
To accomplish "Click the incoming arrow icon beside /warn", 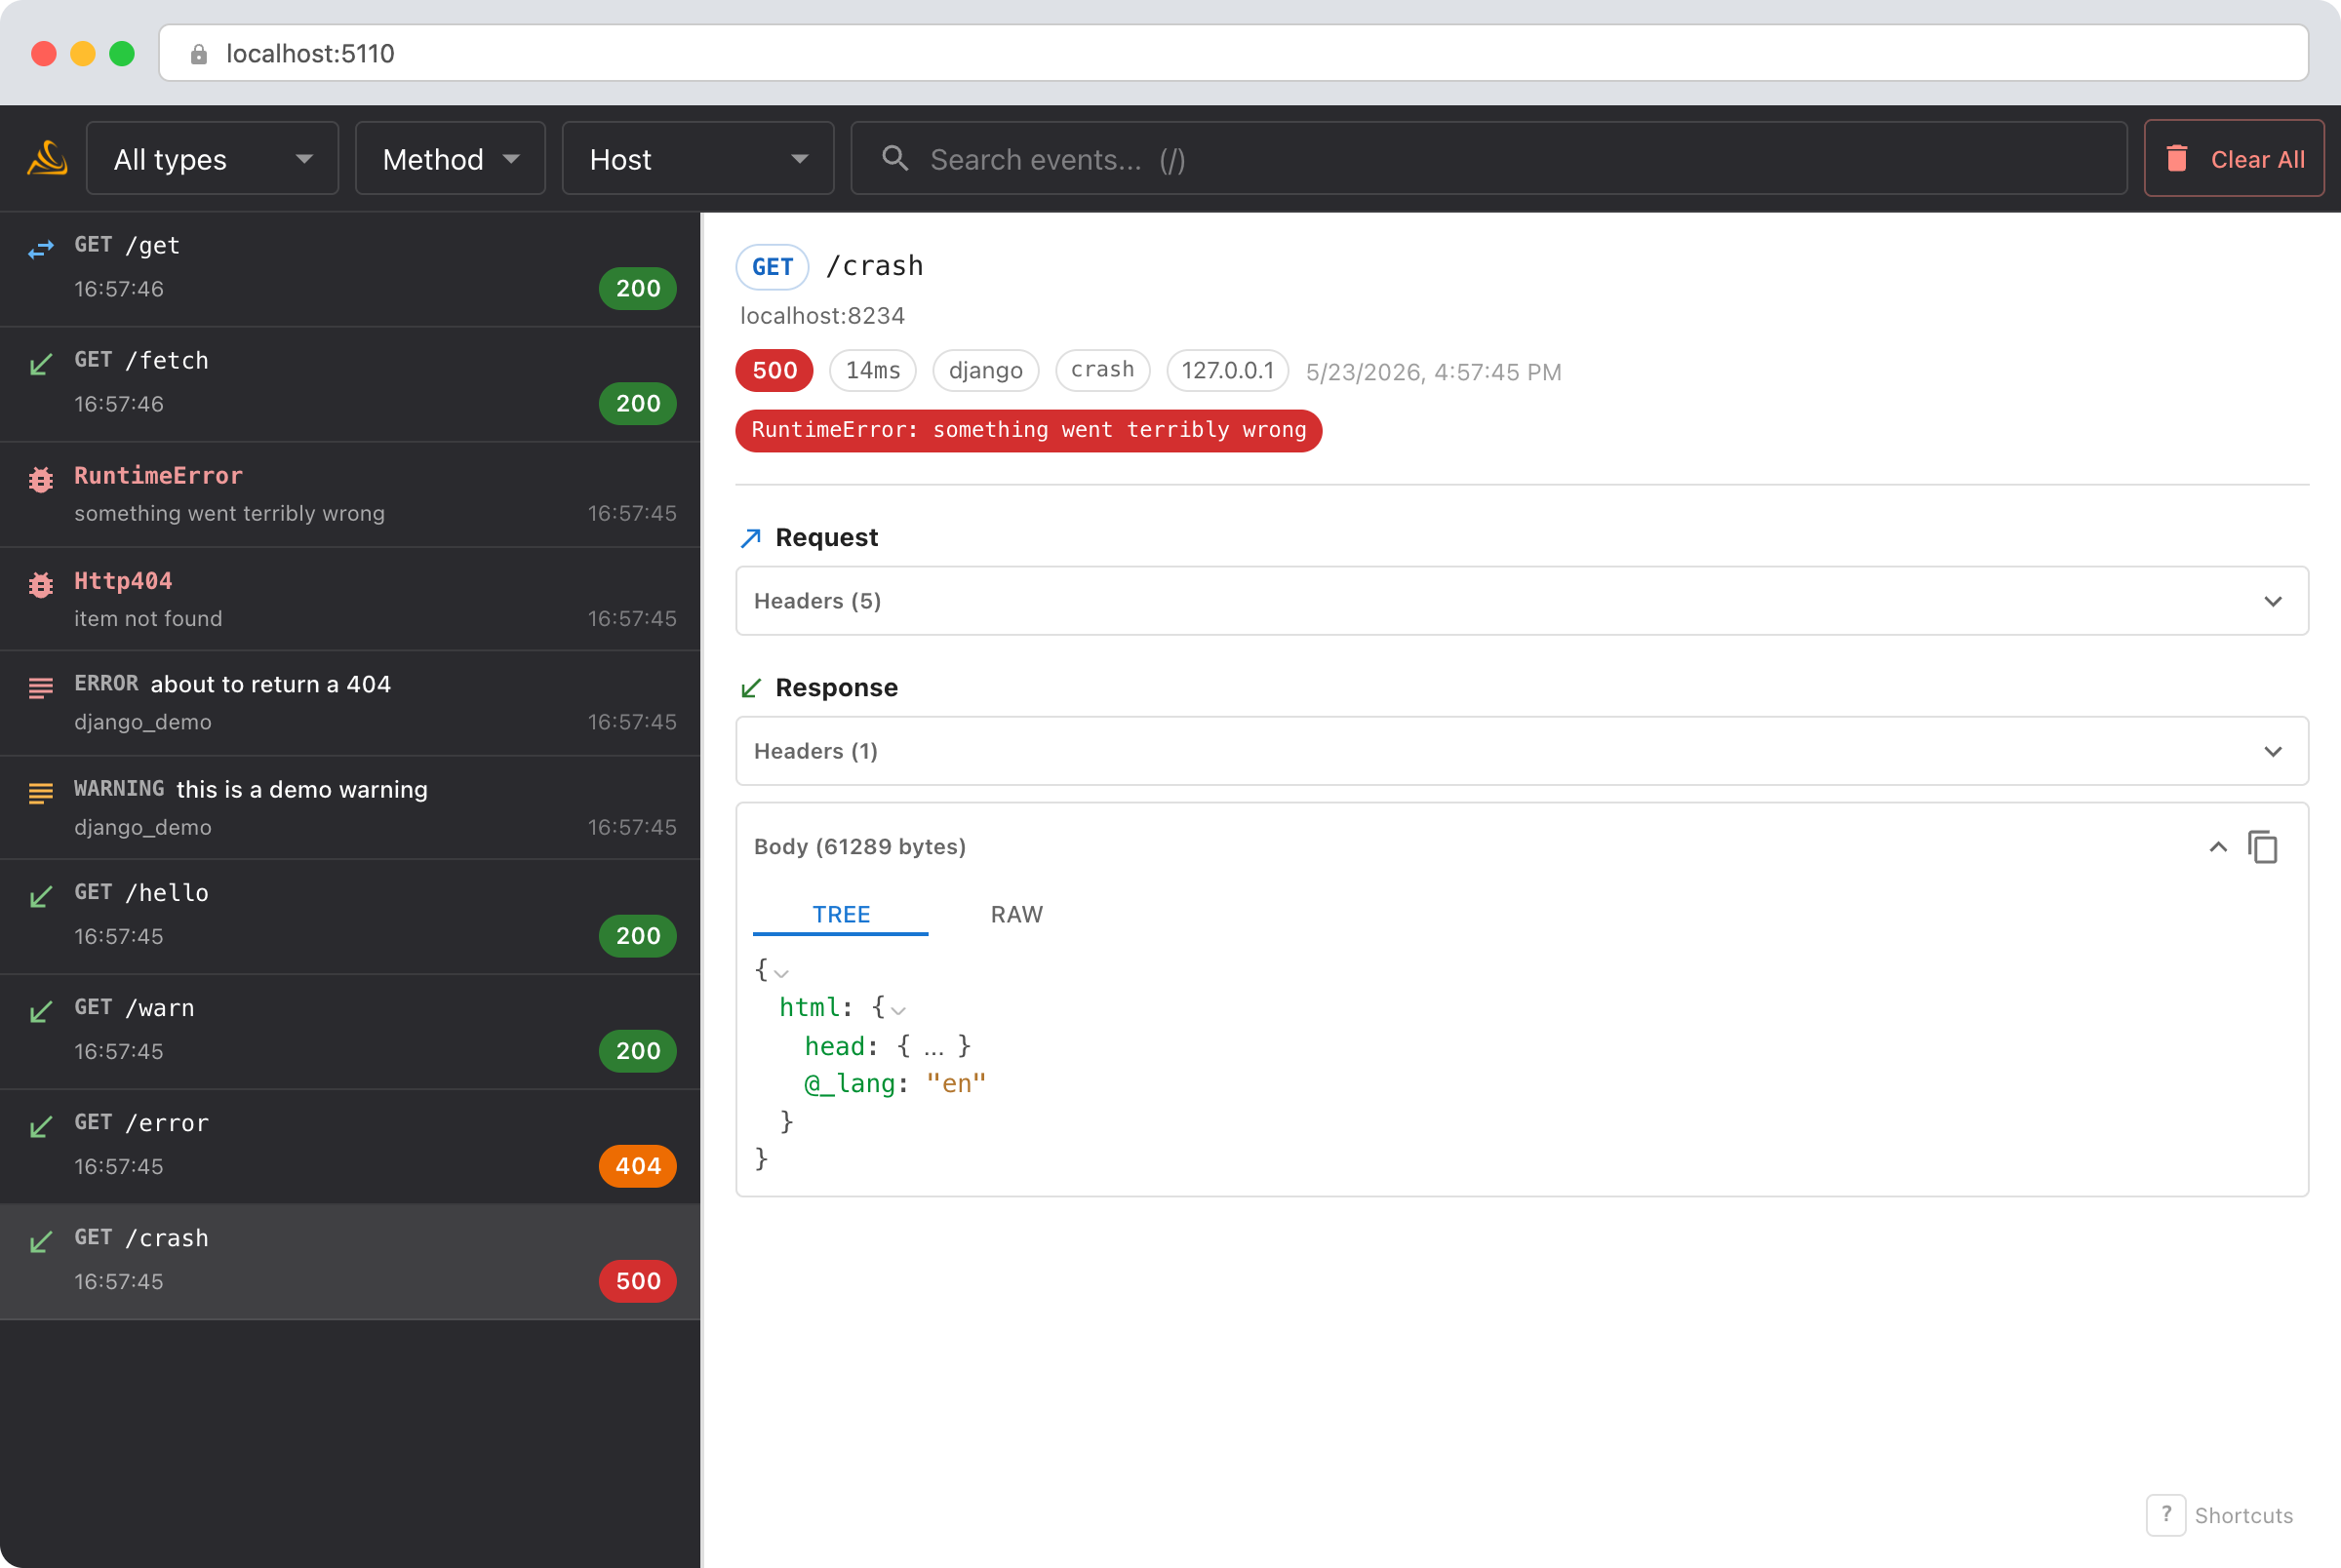I will (41, 1012).
